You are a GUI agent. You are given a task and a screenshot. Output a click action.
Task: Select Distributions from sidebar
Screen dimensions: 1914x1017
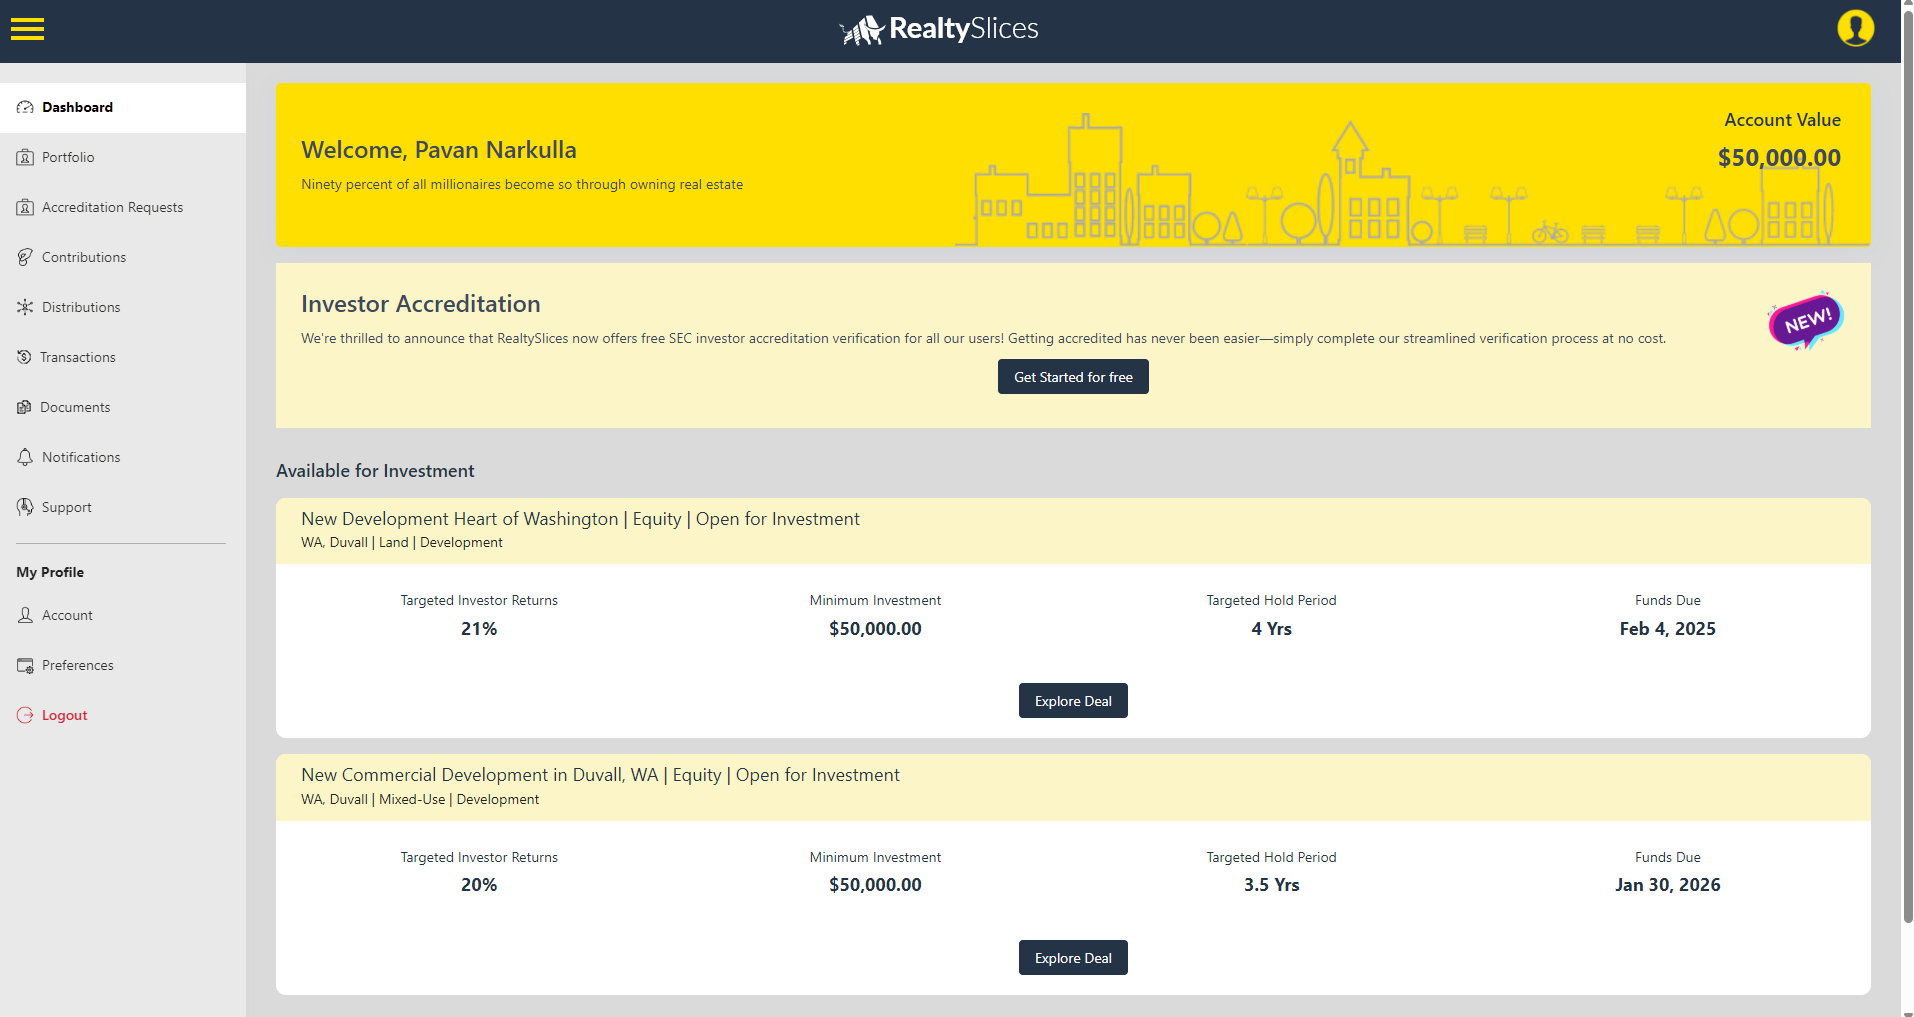click(123, 307)
